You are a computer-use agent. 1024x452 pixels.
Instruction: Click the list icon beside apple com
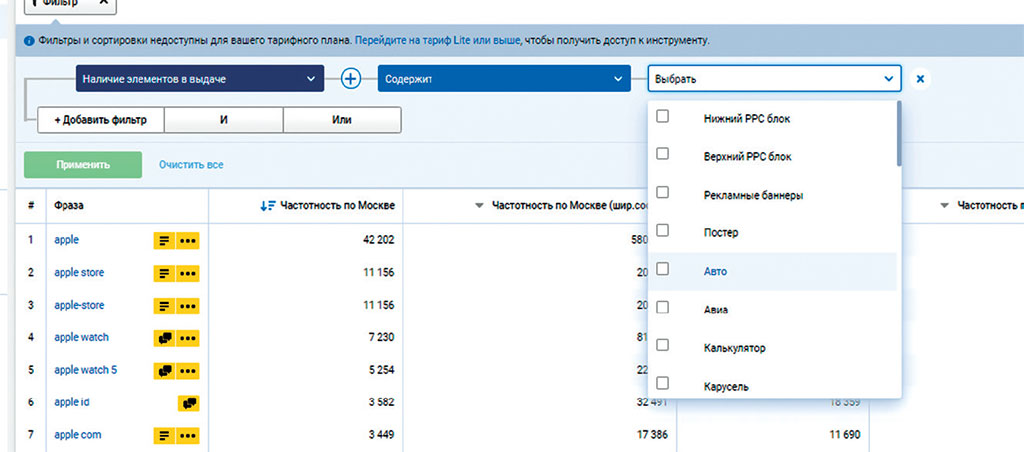(x=163, y=435)
